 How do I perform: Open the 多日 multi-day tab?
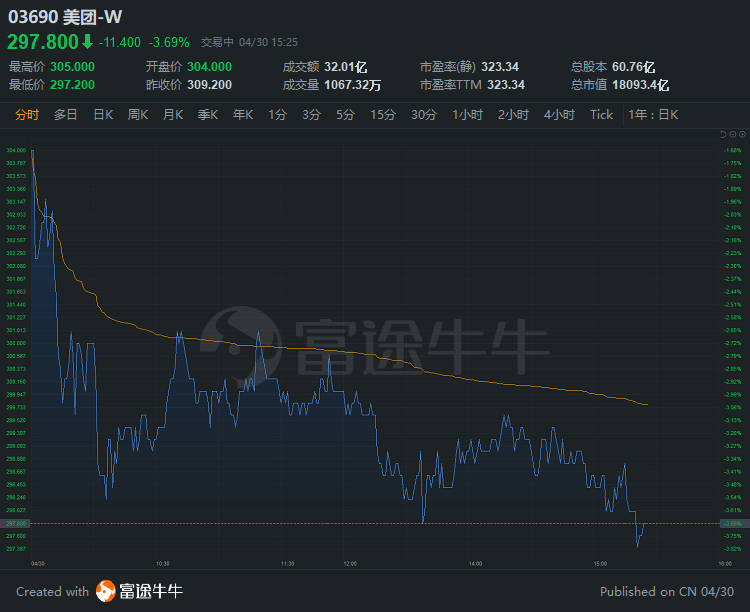(x=66, y=115)
